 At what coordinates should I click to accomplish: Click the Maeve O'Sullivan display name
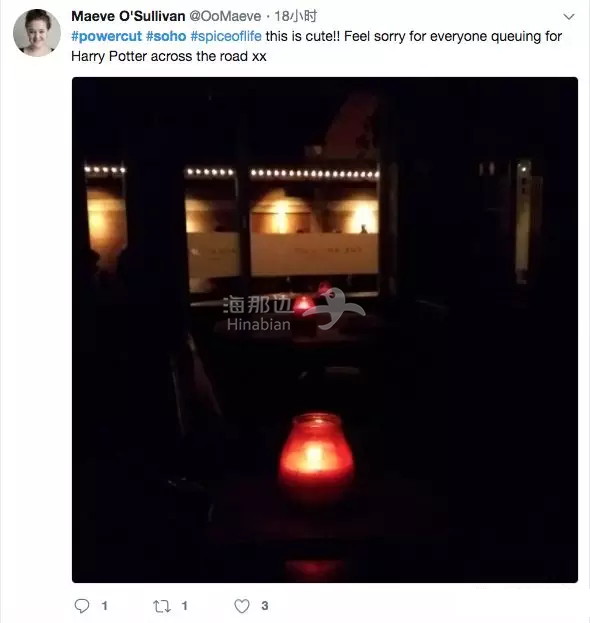coord(128,16)
